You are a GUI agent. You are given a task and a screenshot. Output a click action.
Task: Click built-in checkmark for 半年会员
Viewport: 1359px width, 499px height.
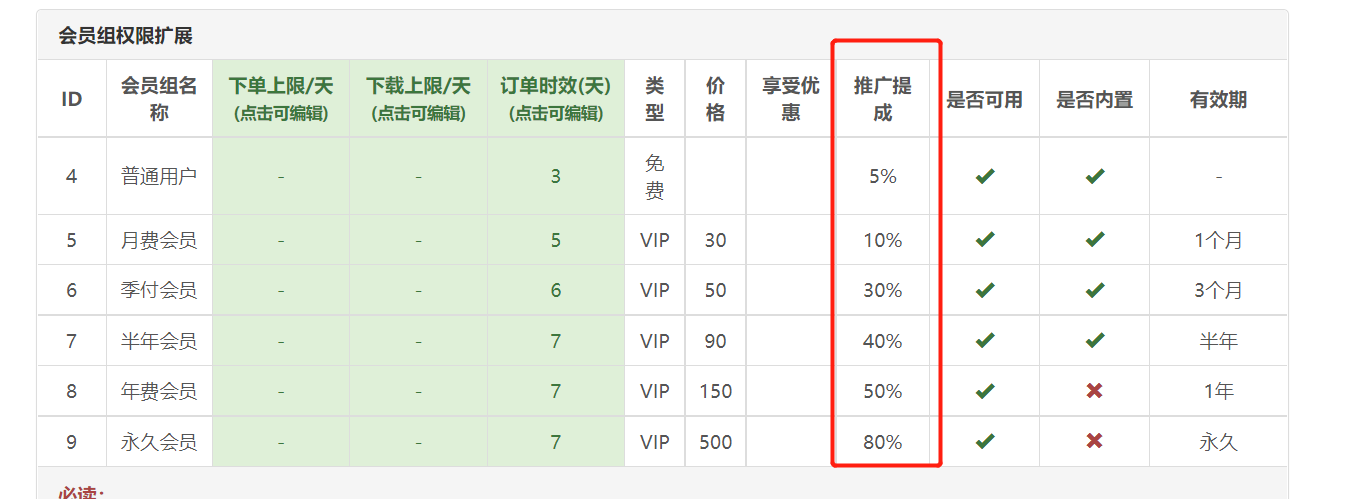tap(1095, 341)
